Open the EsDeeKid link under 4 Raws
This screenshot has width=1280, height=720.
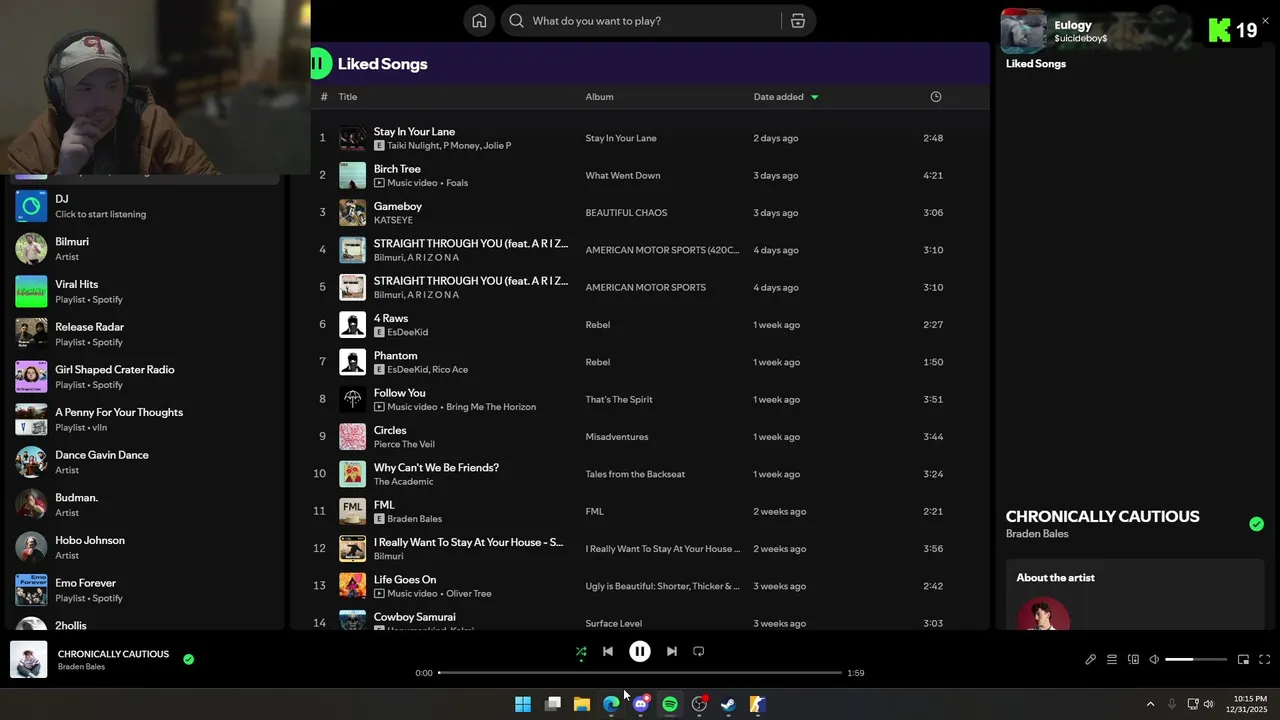pyautogui.click(x=407, y=332)
